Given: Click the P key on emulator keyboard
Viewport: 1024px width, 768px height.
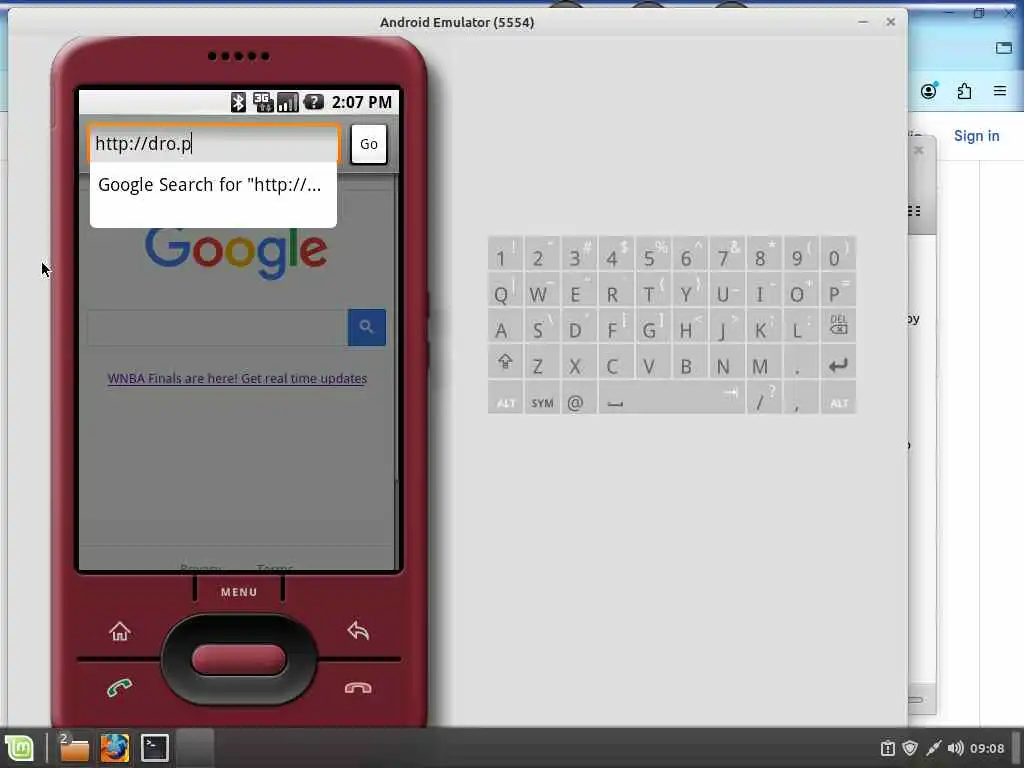Looking at the screenshot, I should click(x=839, y=291).
